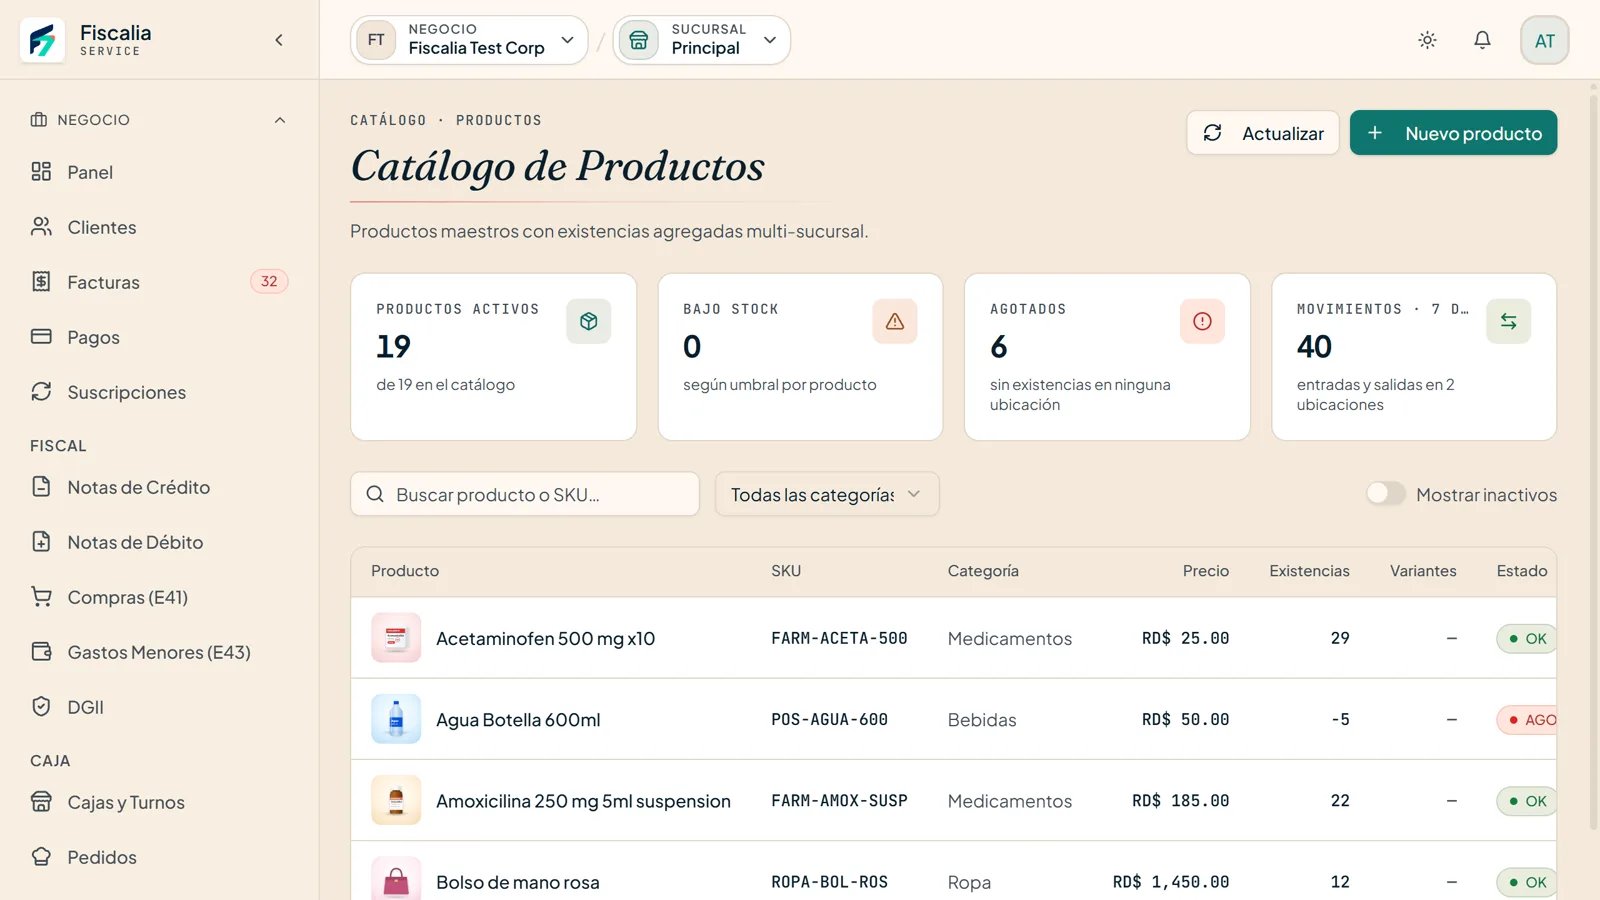Click the Gastos Menores wallet icon
This screenshot has width=1600, height=900.
(x=41, y=652)
